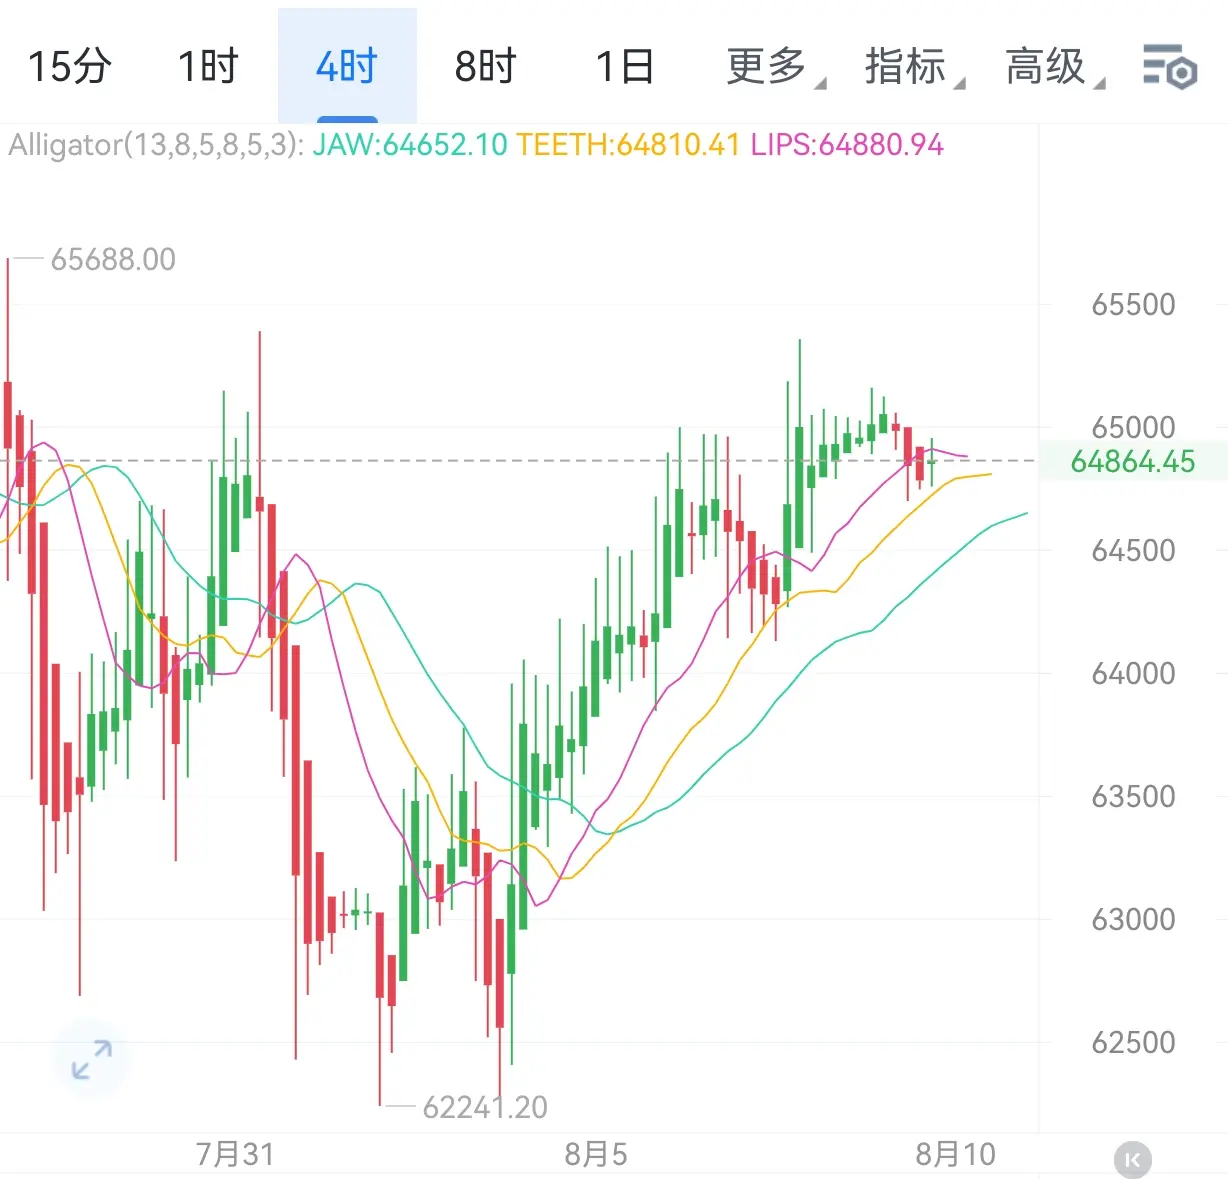Tap the expand fullscreen arrows icon
This screenshot has height=1179, width=1228.
[92, 1059]
